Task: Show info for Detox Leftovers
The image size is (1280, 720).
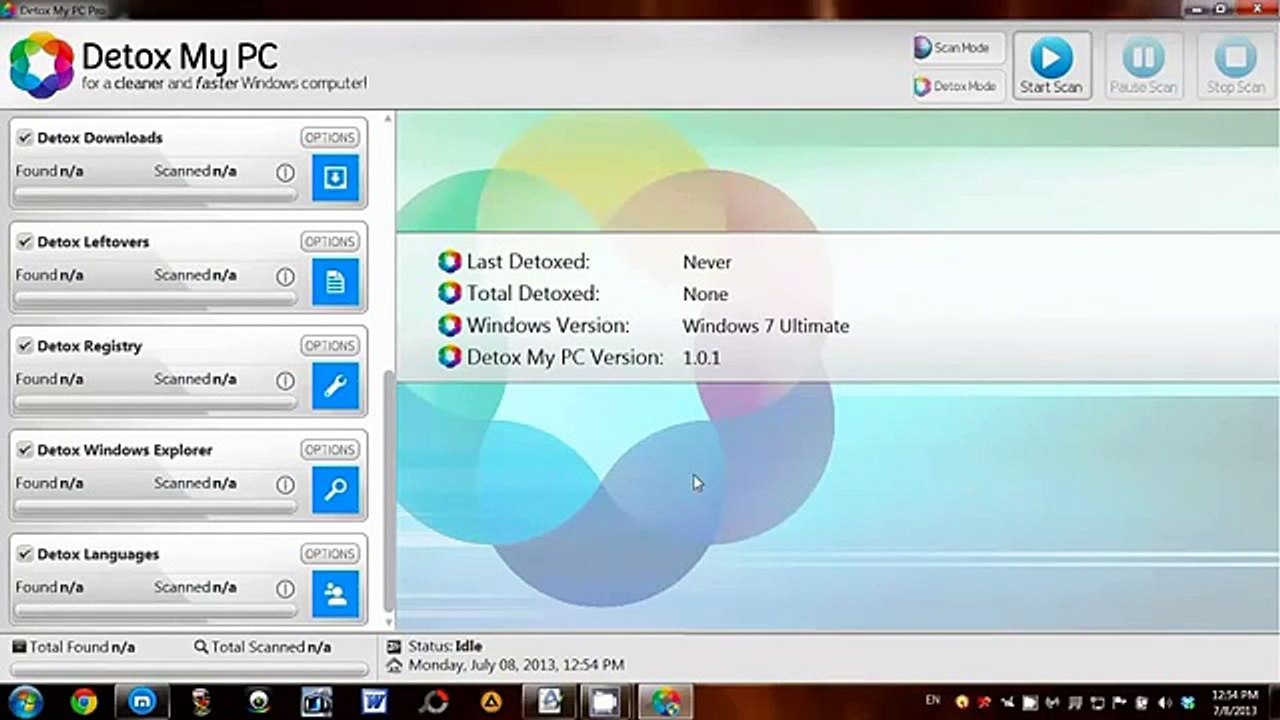Action: coord(285,276)
